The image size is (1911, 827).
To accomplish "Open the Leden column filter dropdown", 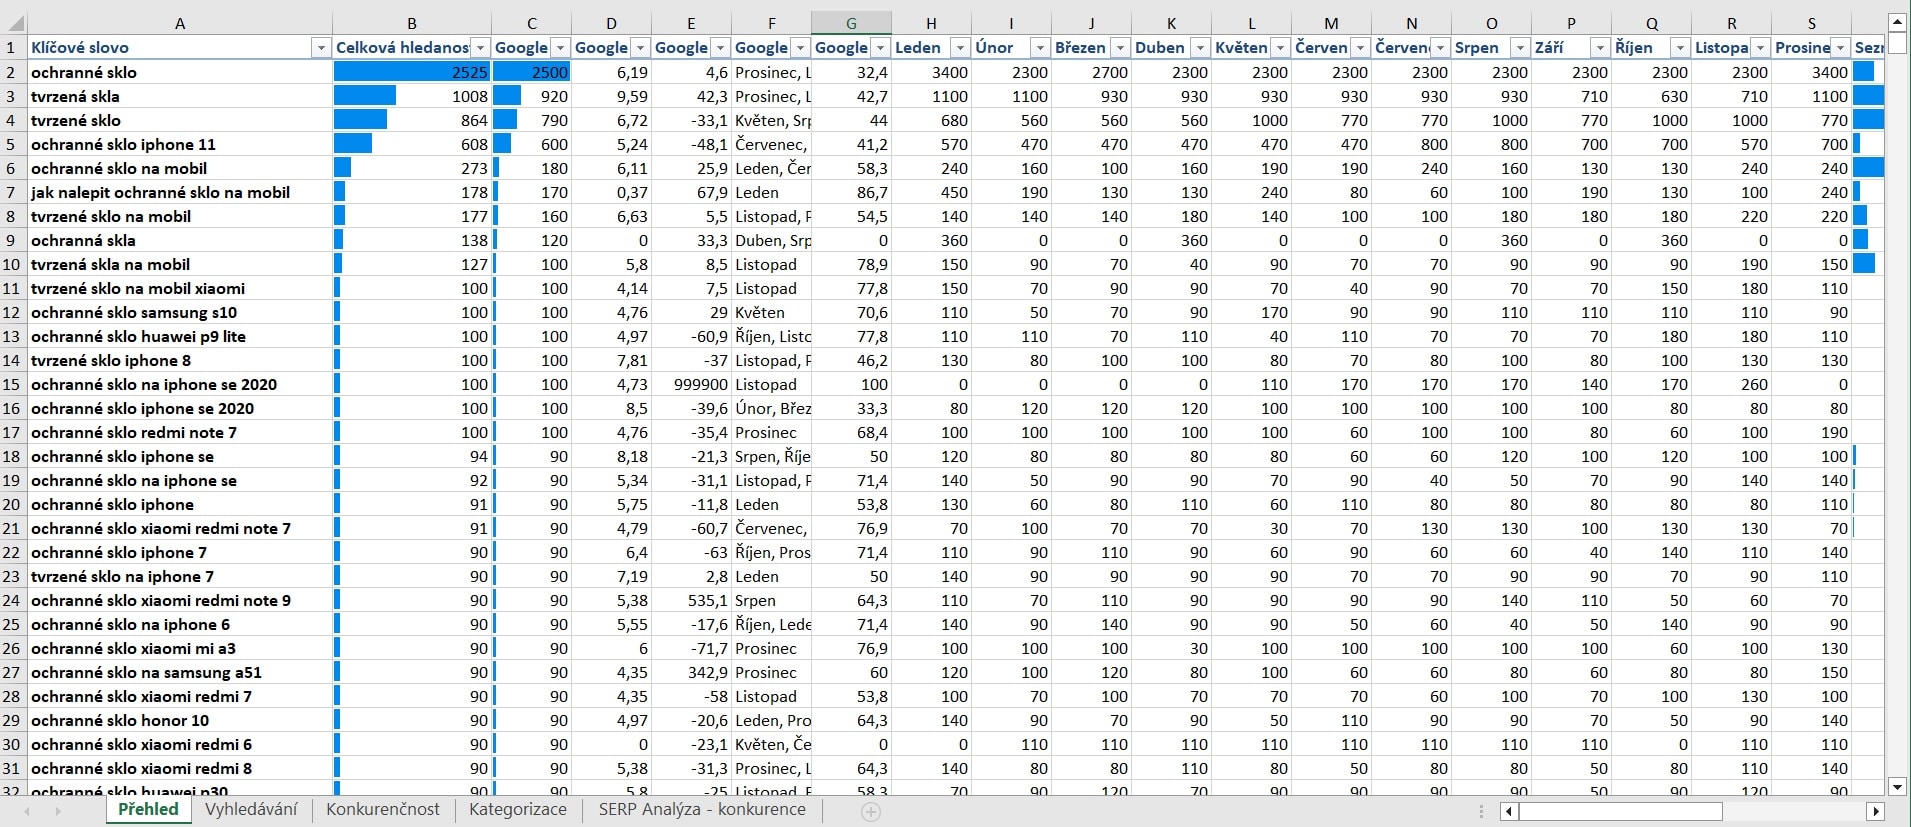I will [x=960, y=48].
